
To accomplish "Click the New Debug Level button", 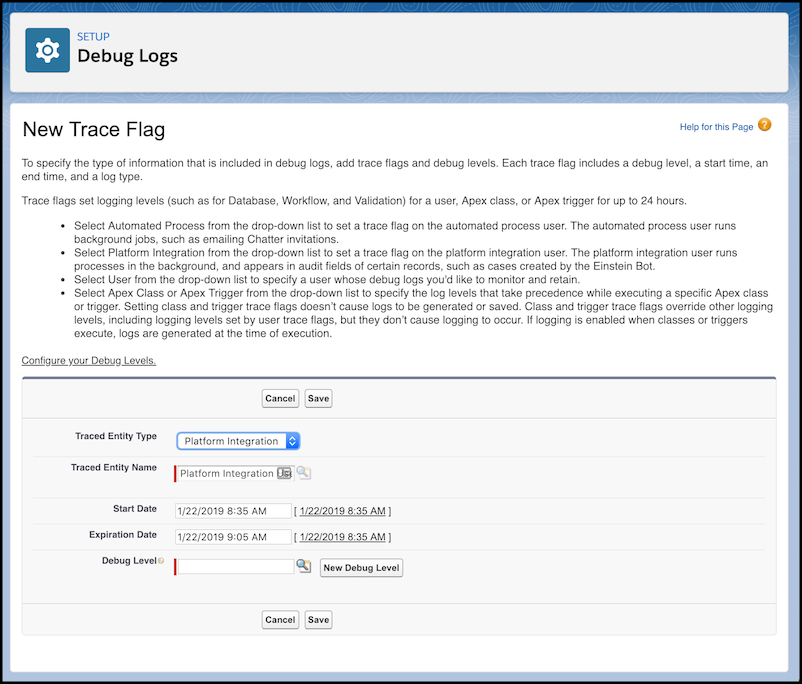I will [361, 568].
